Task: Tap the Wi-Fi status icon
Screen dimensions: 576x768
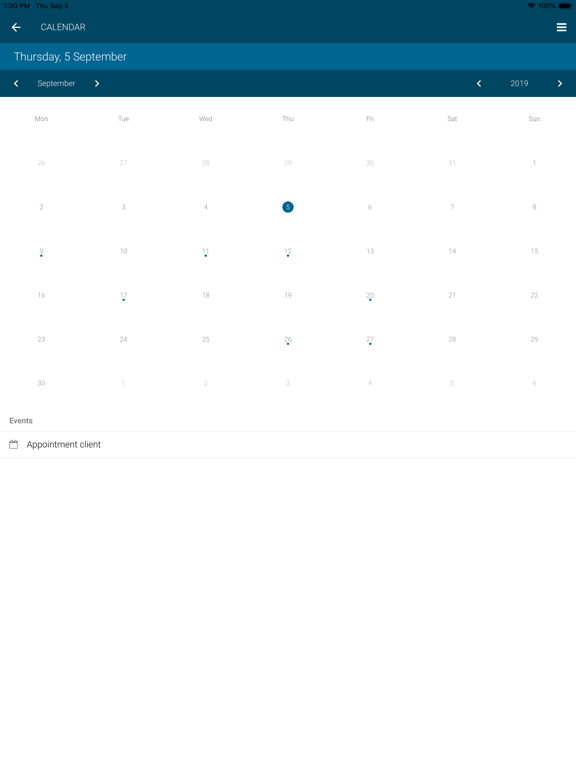Action: (x=531, y=6)
